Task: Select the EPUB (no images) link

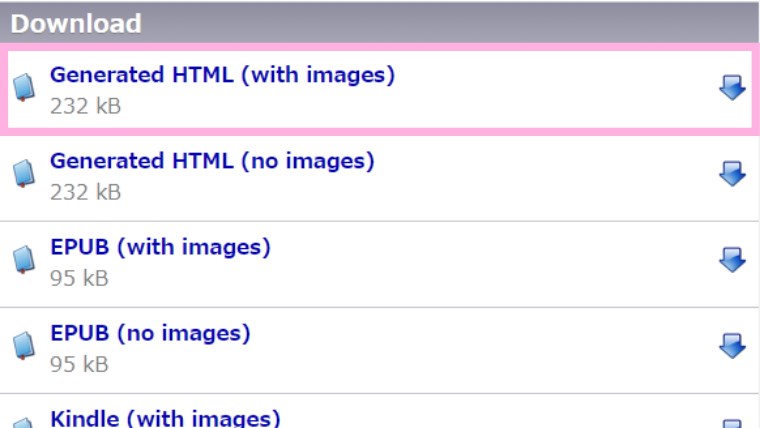Action: 150,333
